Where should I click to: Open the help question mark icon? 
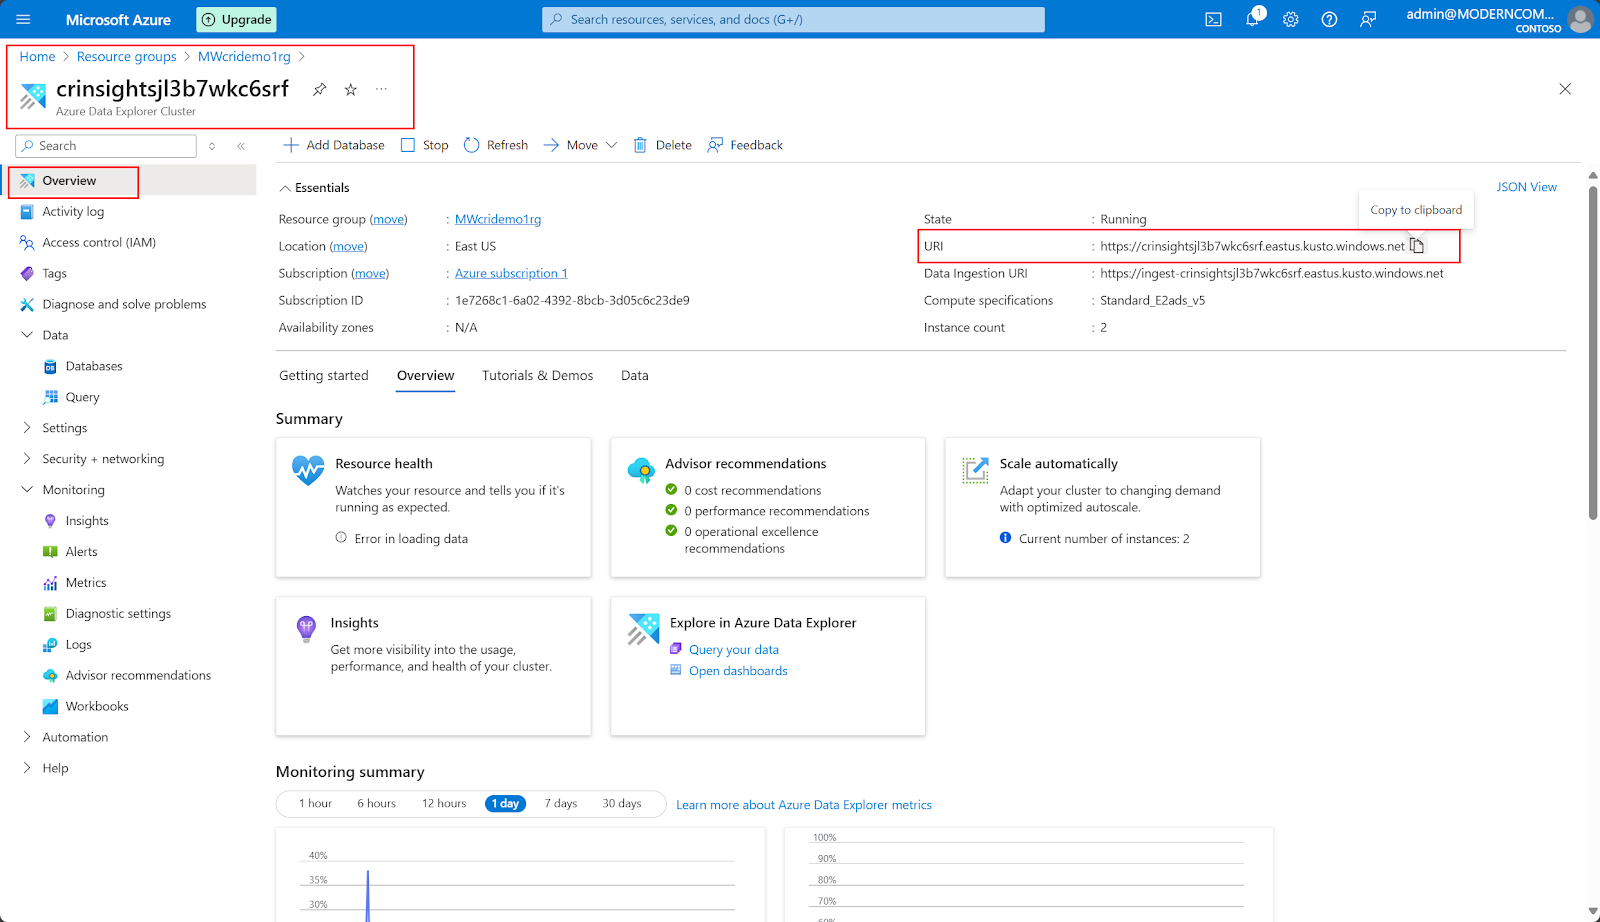[1329, 19]
